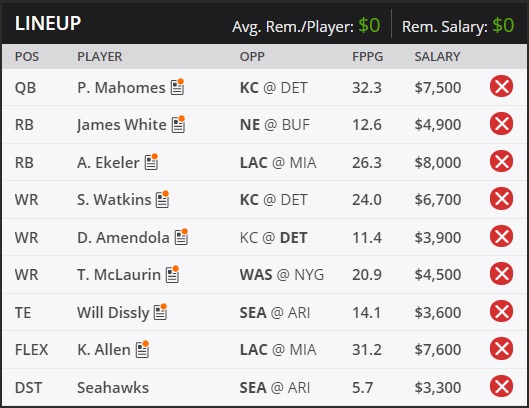
Task: Remove A. Ekeler from the lineup
Action: 501,161
